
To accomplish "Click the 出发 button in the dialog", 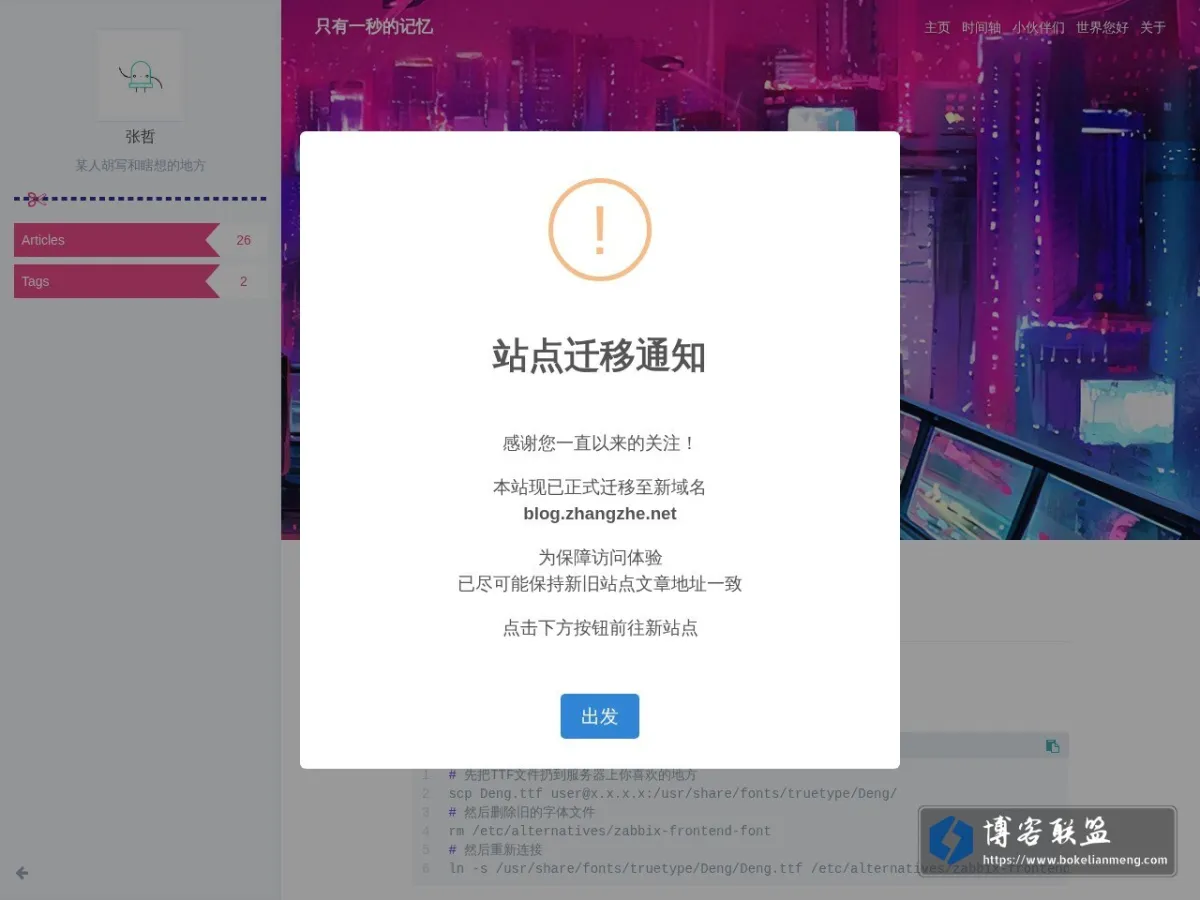I will pyautogui.click(x=599, y=716).
